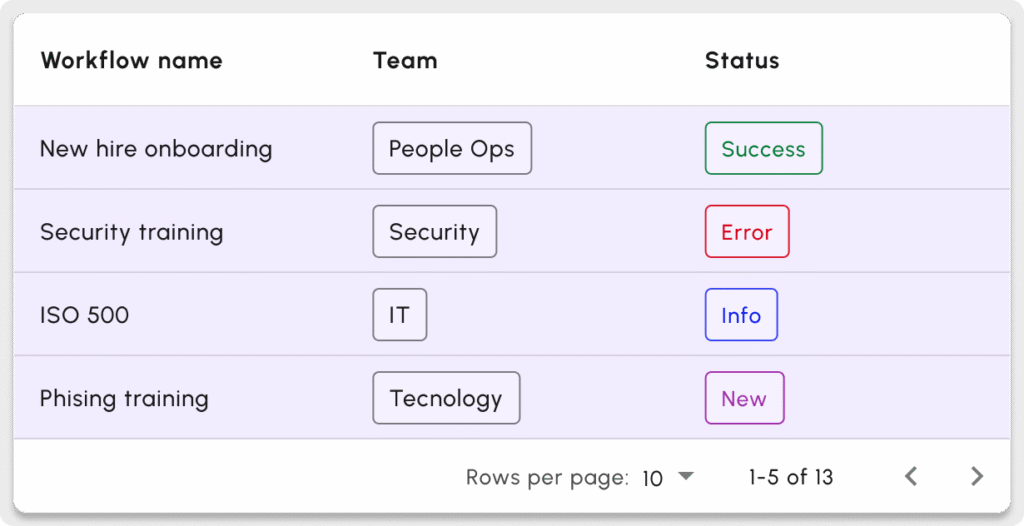This screenshot has width=1024, height=526.
Task: Select the New status badge
Action: [x=744, y=398]
